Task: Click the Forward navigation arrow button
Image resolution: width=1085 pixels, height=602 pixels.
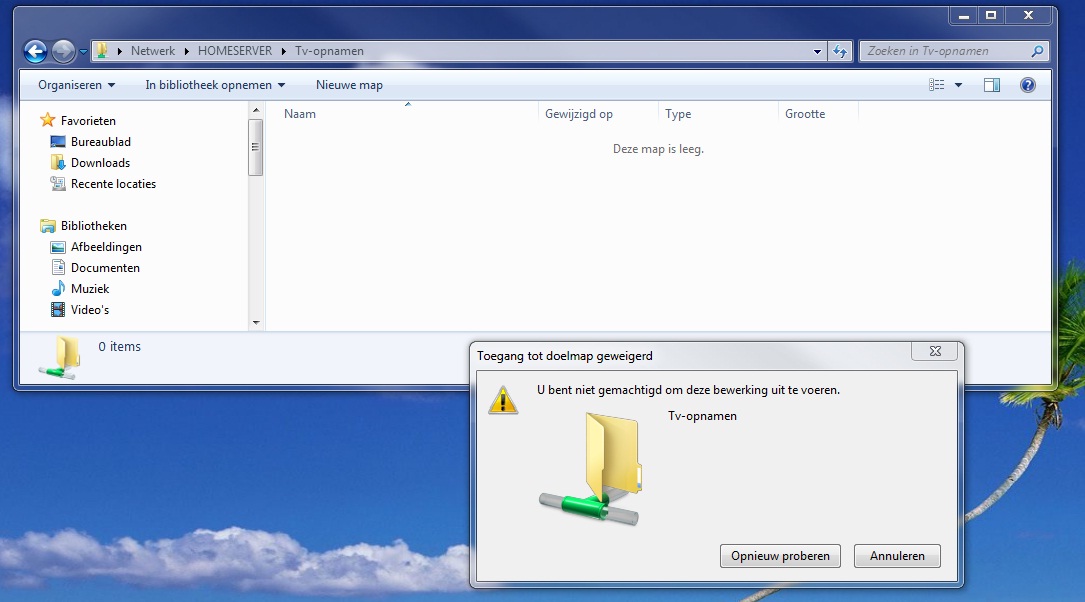Action: point(63,51)
